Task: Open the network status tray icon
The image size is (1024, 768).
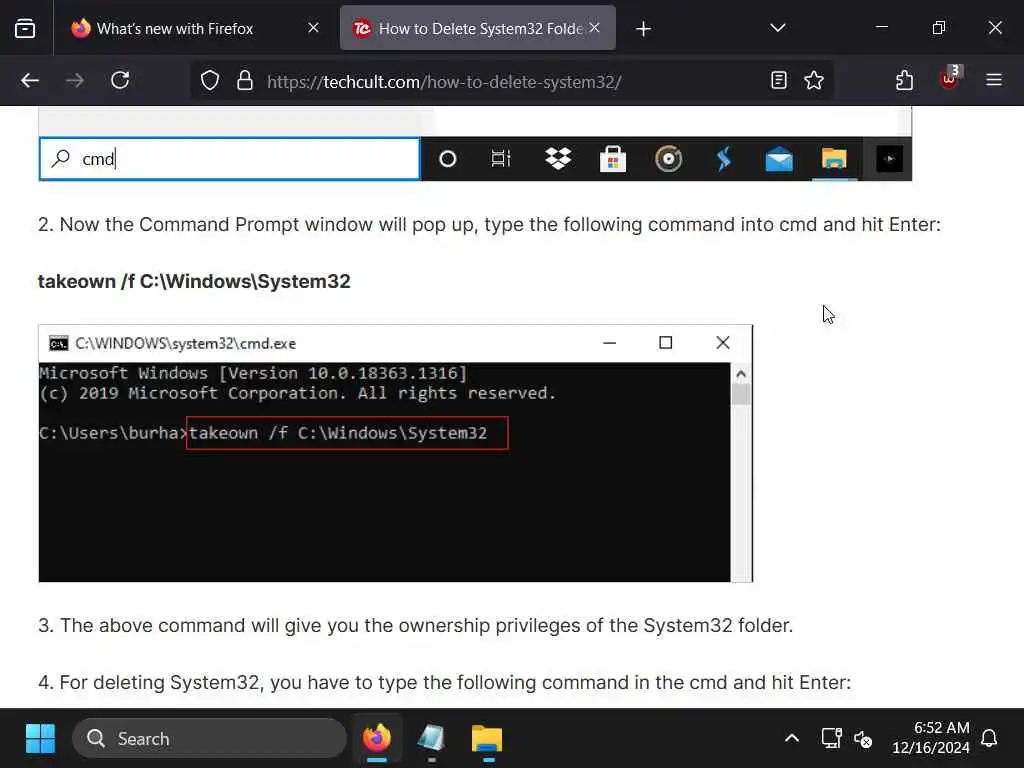Action: tap(831, 739)
